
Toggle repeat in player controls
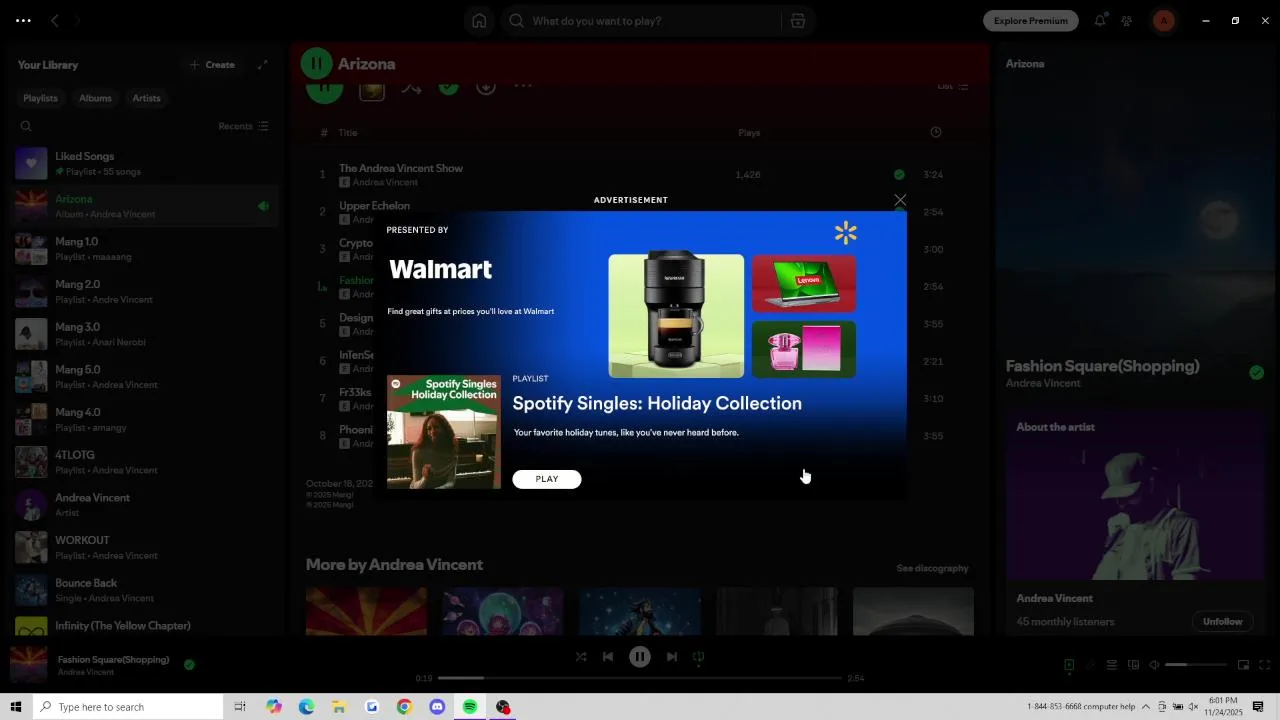[x=699, y=657]
